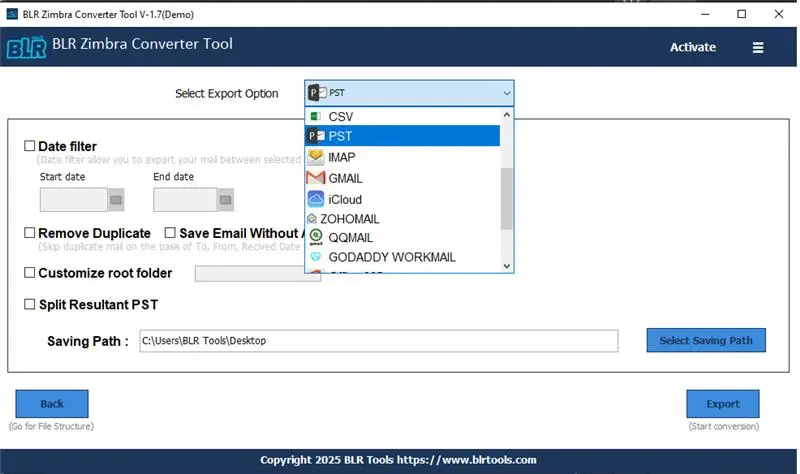Viewport: 800px width, 474px height.
Task: Go Back to file structure
Action: coord(52,404)
